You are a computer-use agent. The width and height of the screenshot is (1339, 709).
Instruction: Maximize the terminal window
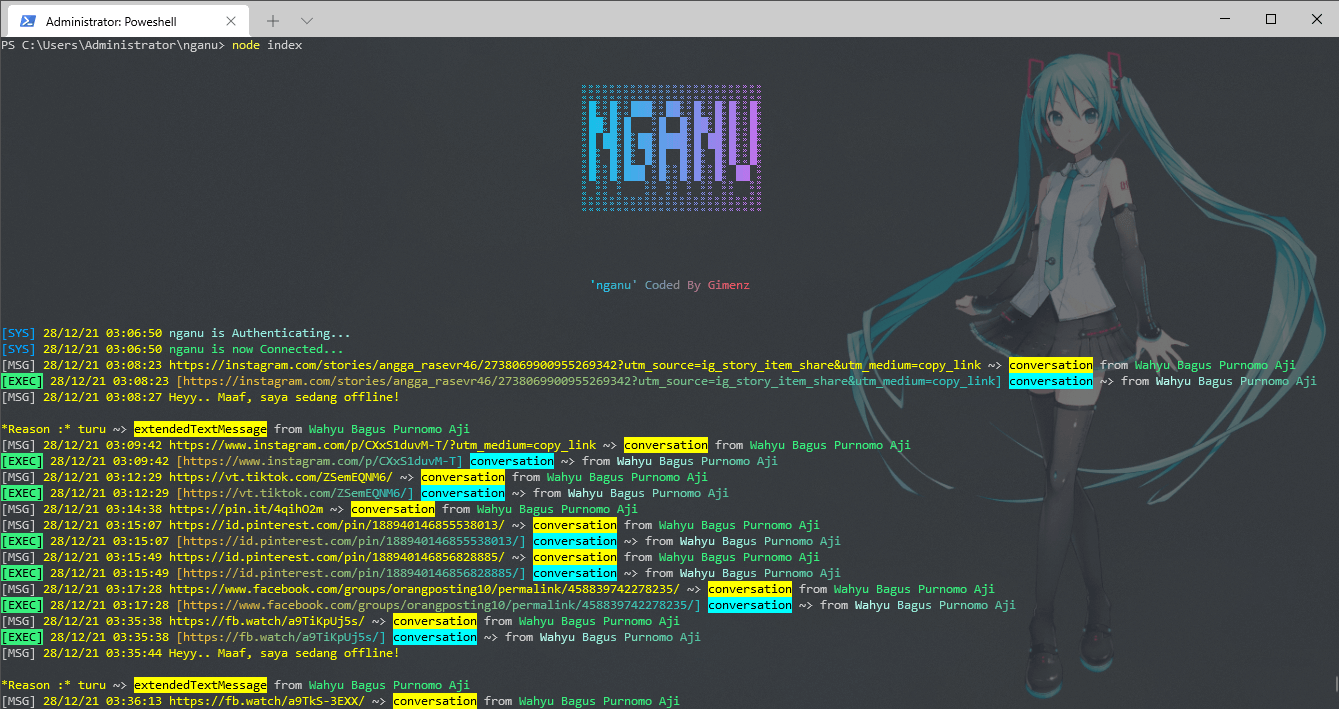coord(1271,19)
